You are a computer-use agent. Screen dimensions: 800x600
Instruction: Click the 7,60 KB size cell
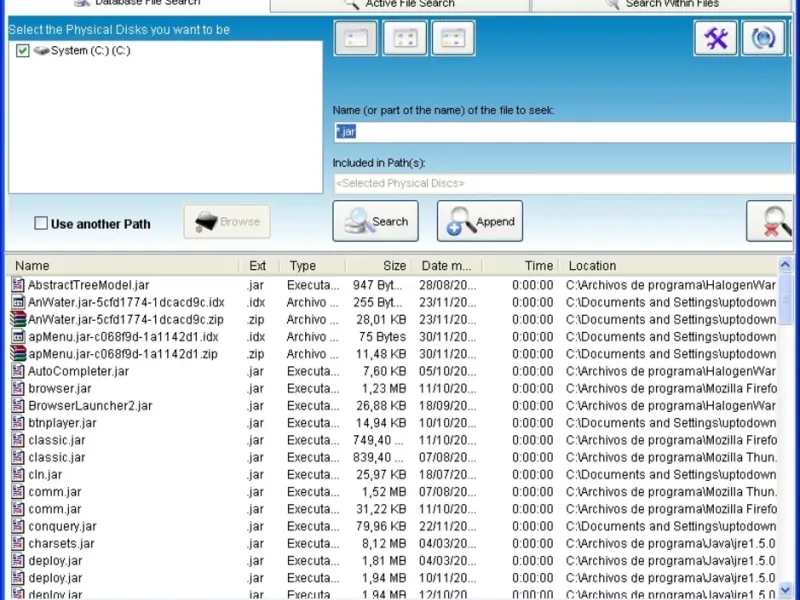pyautogui.click(x=384, y=371)
